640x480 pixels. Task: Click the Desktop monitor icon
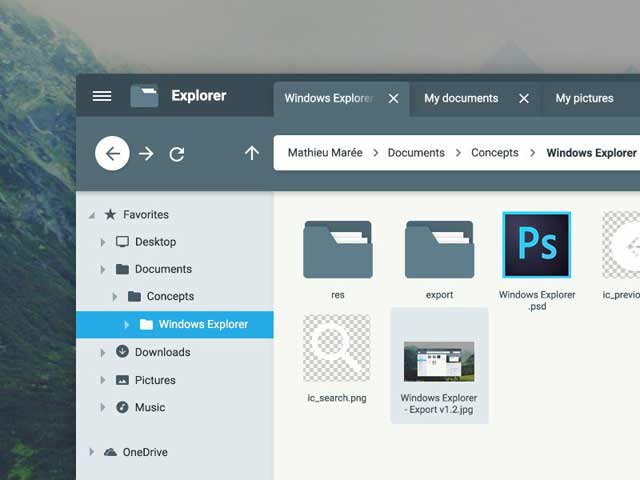(122, 242)
